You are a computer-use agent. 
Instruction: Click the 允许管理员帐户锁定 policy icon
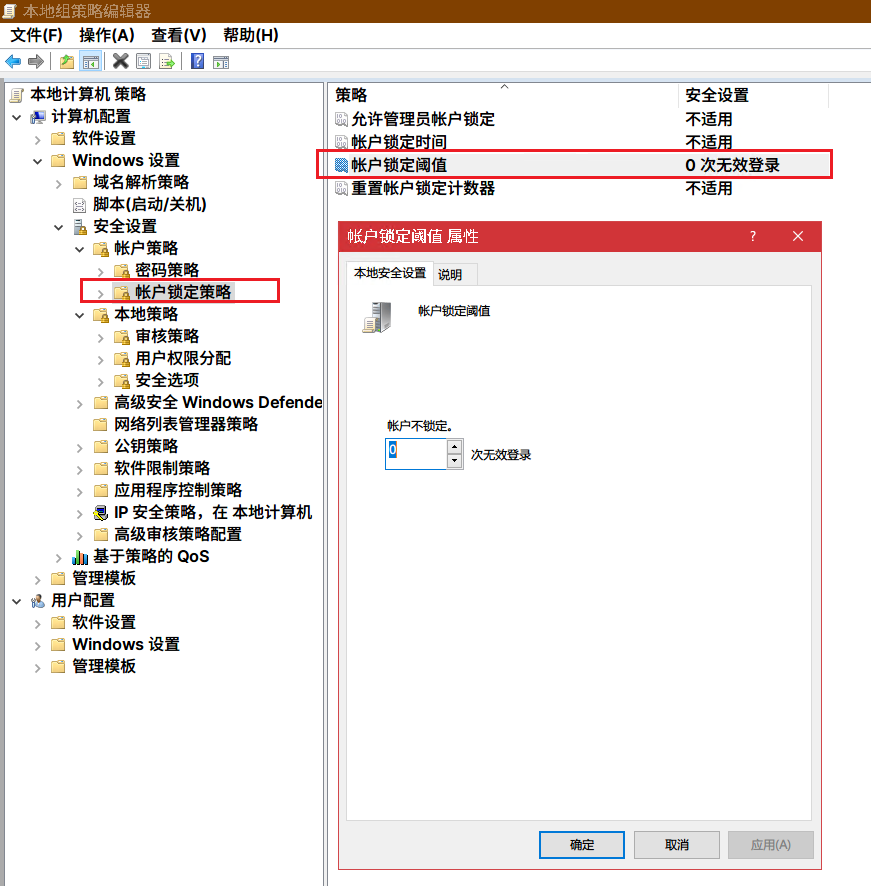click(x=341, y=119)
